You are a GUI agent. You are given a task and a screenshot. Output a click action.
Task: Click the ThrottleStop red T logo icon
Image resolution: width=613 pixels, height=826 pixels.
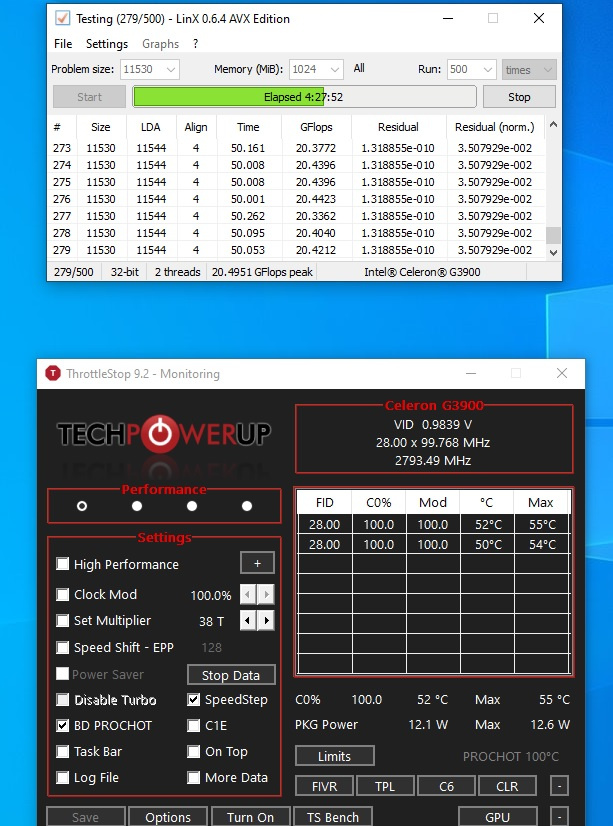(x=53, y=373)
